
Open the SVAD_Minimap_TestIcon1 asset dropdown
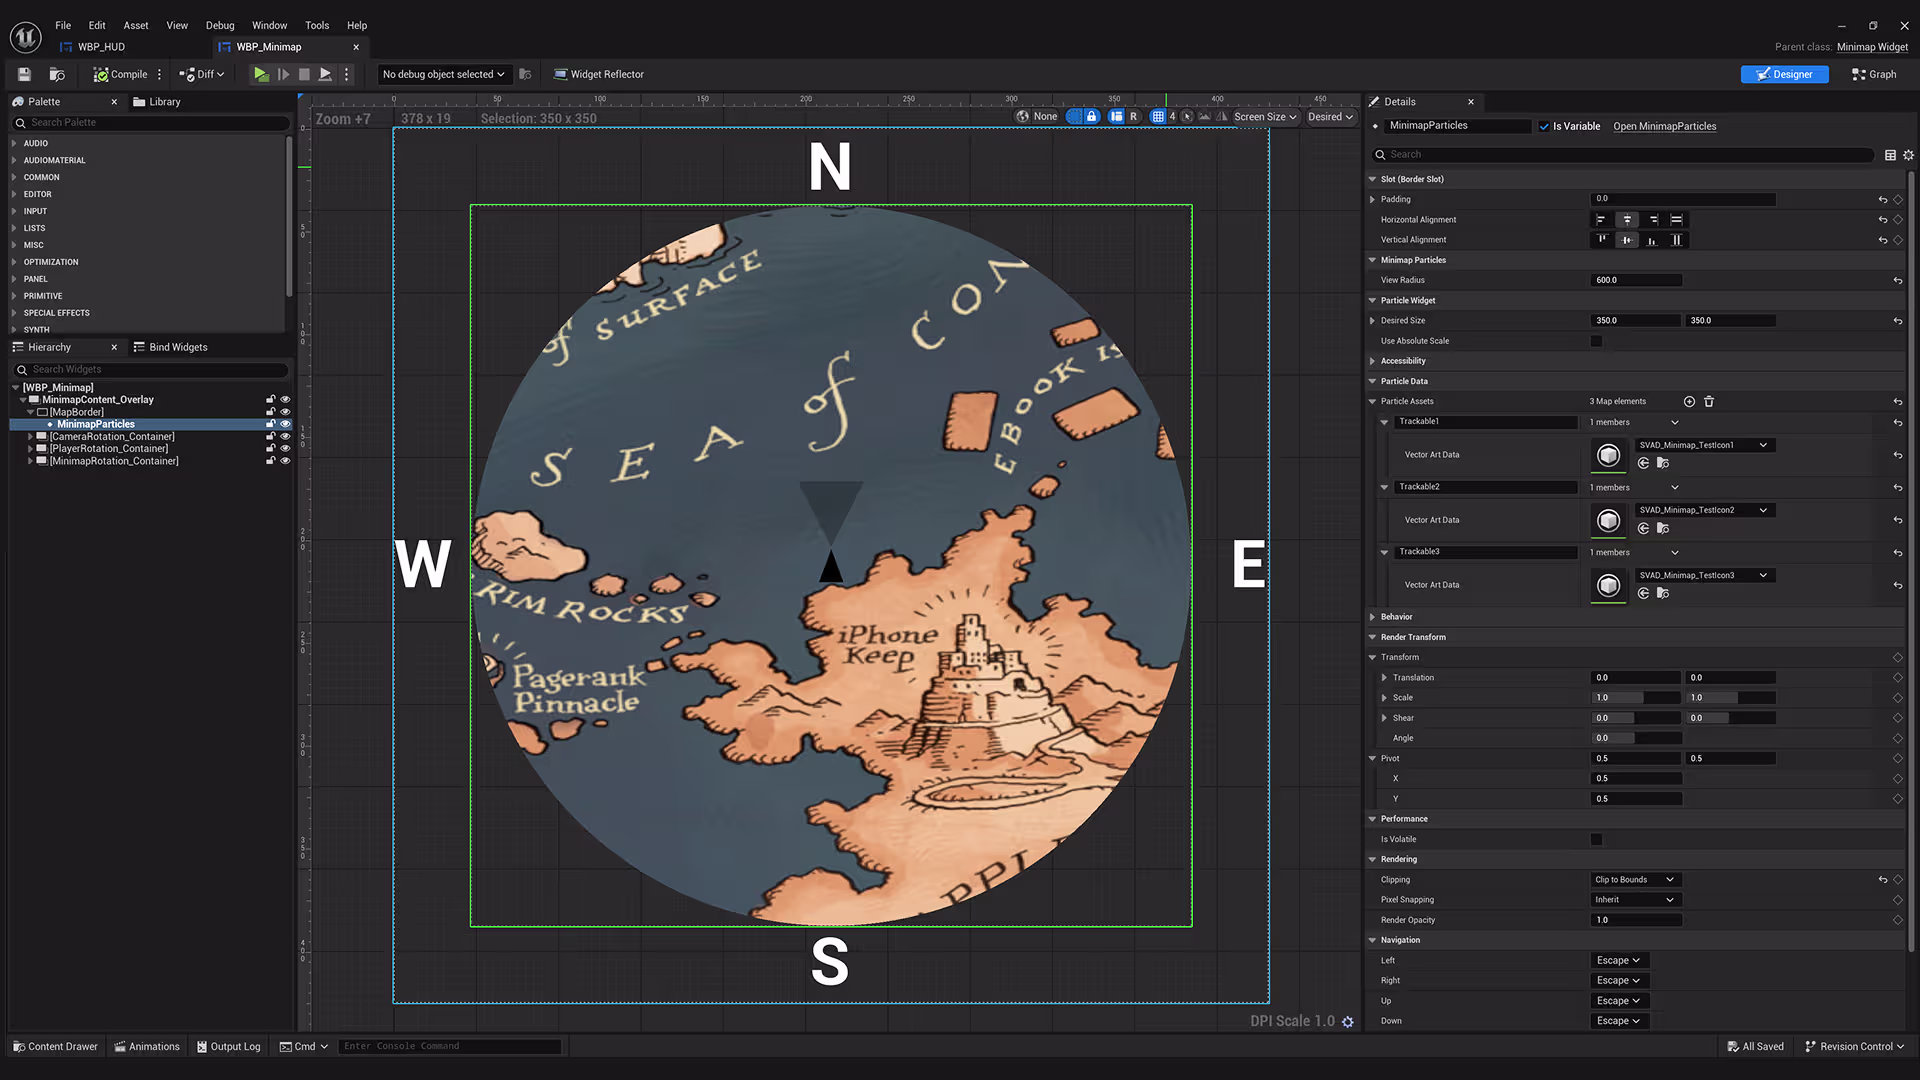1705,445
